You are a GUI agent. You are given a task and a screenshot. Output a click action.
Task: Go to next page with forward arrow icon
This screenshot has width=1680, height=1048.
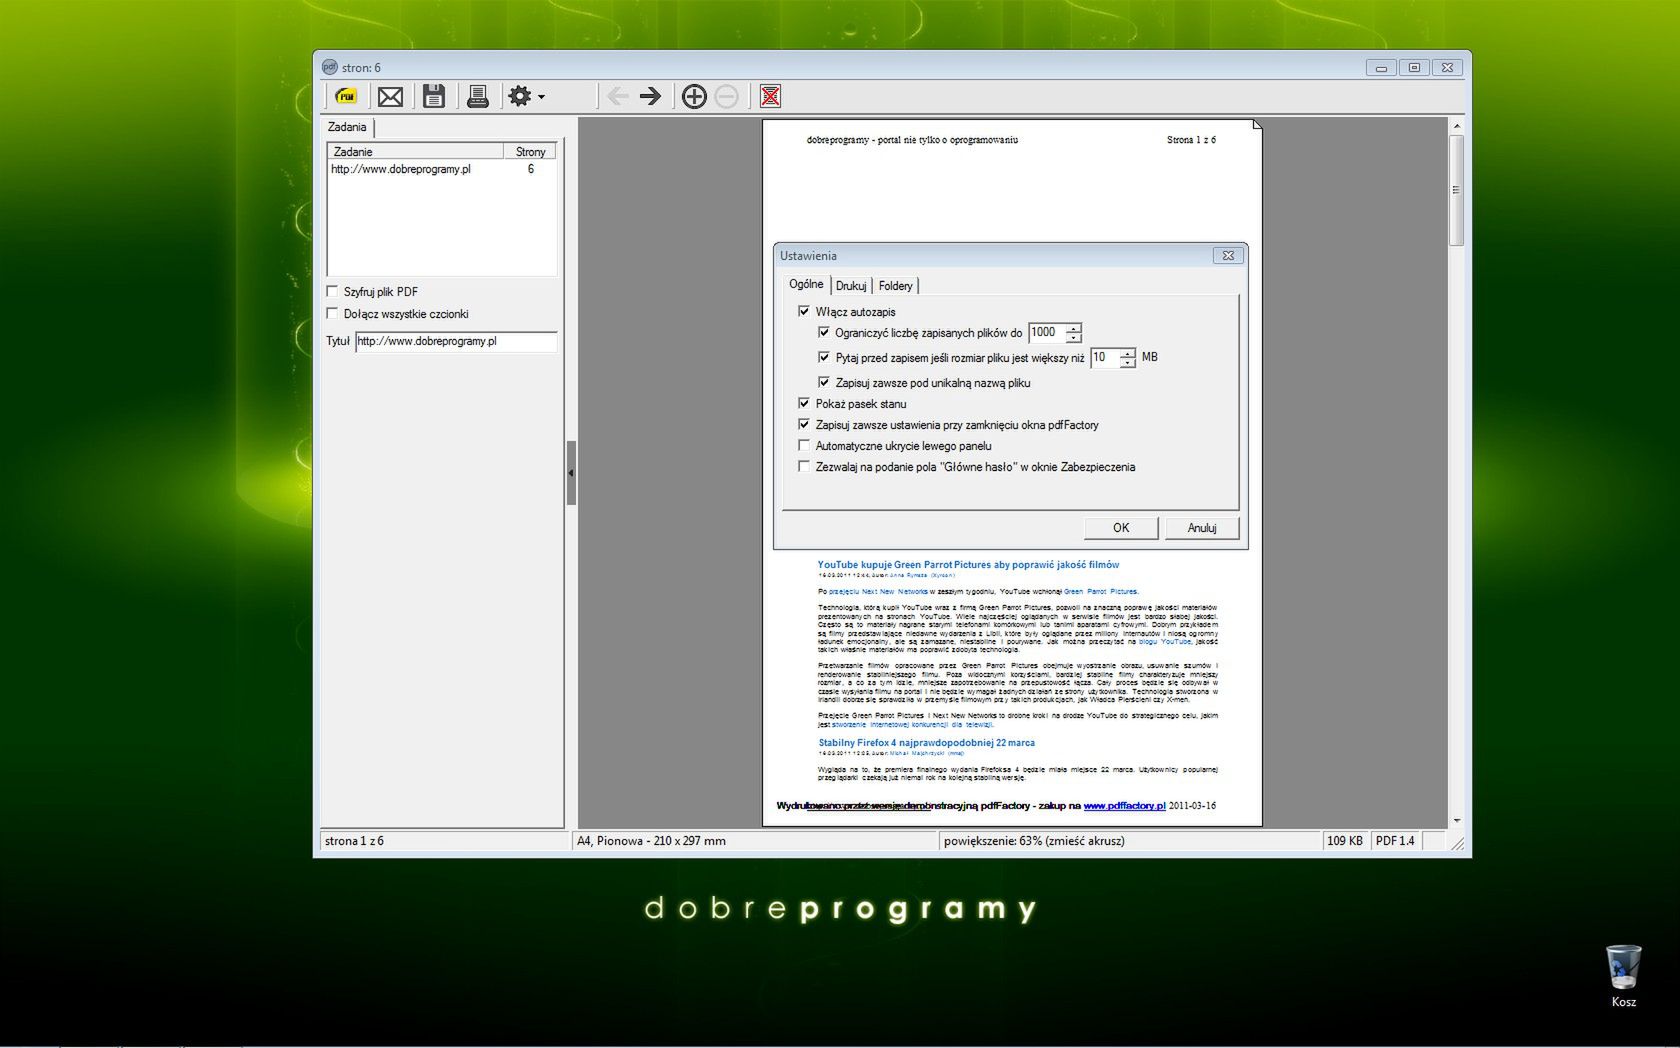(650, 96)
